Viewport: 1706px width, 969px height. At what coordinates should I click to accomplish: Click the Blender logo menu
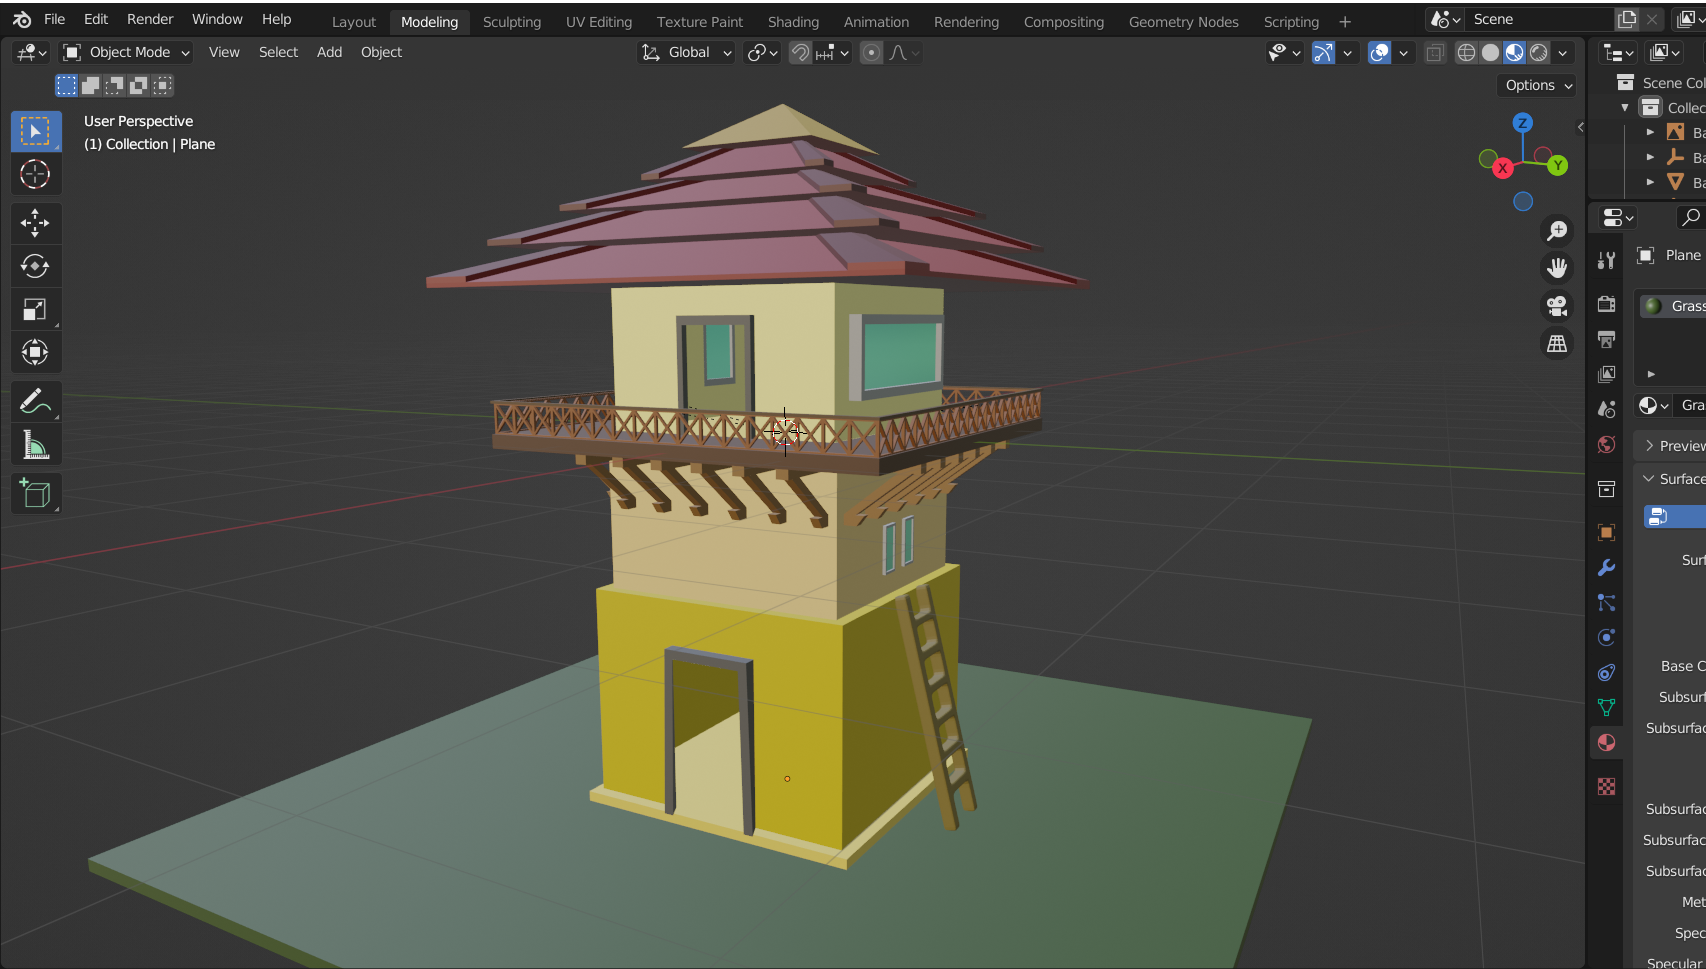pyautogui.click(x=22, y=19)
